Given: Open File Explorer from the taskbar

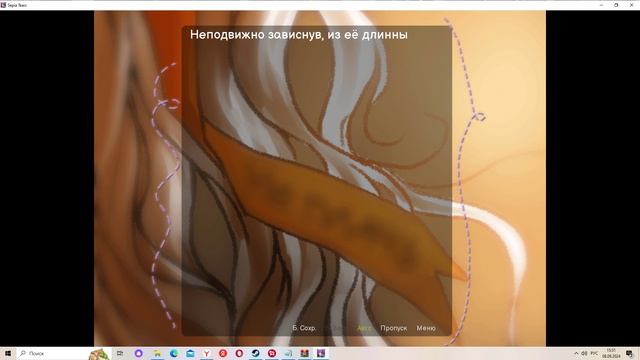Looking at the screenshot, I should (157, 353).
